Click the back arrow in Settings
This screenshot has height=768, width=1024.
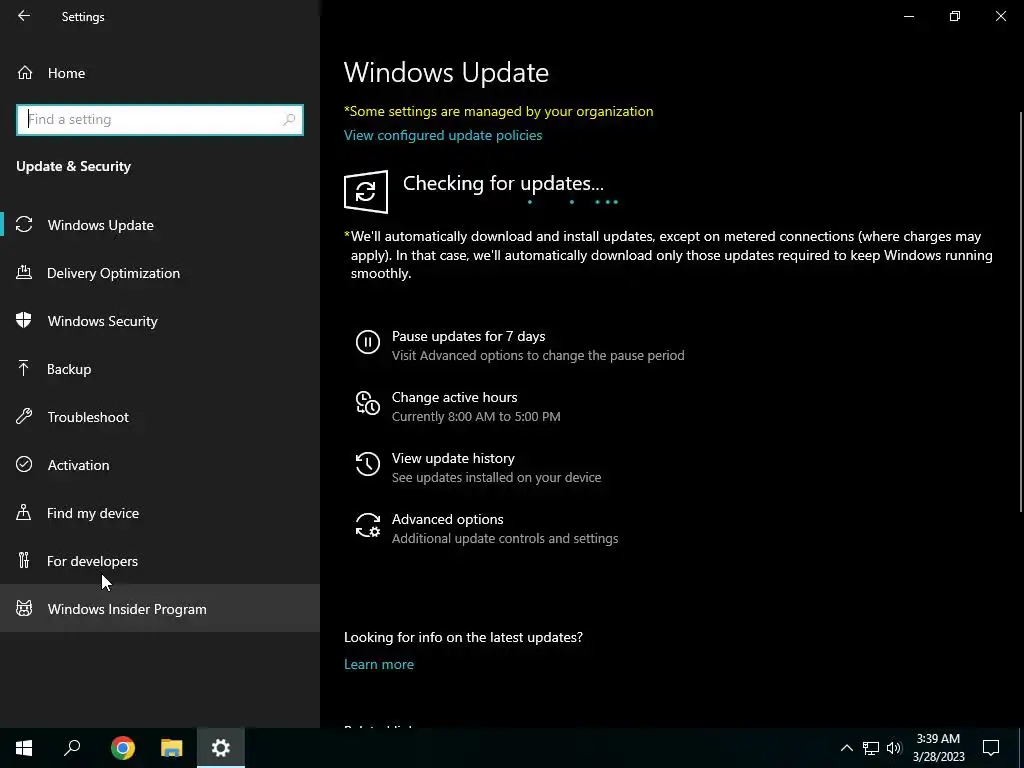pyautogui.click(x=24, y=16)
